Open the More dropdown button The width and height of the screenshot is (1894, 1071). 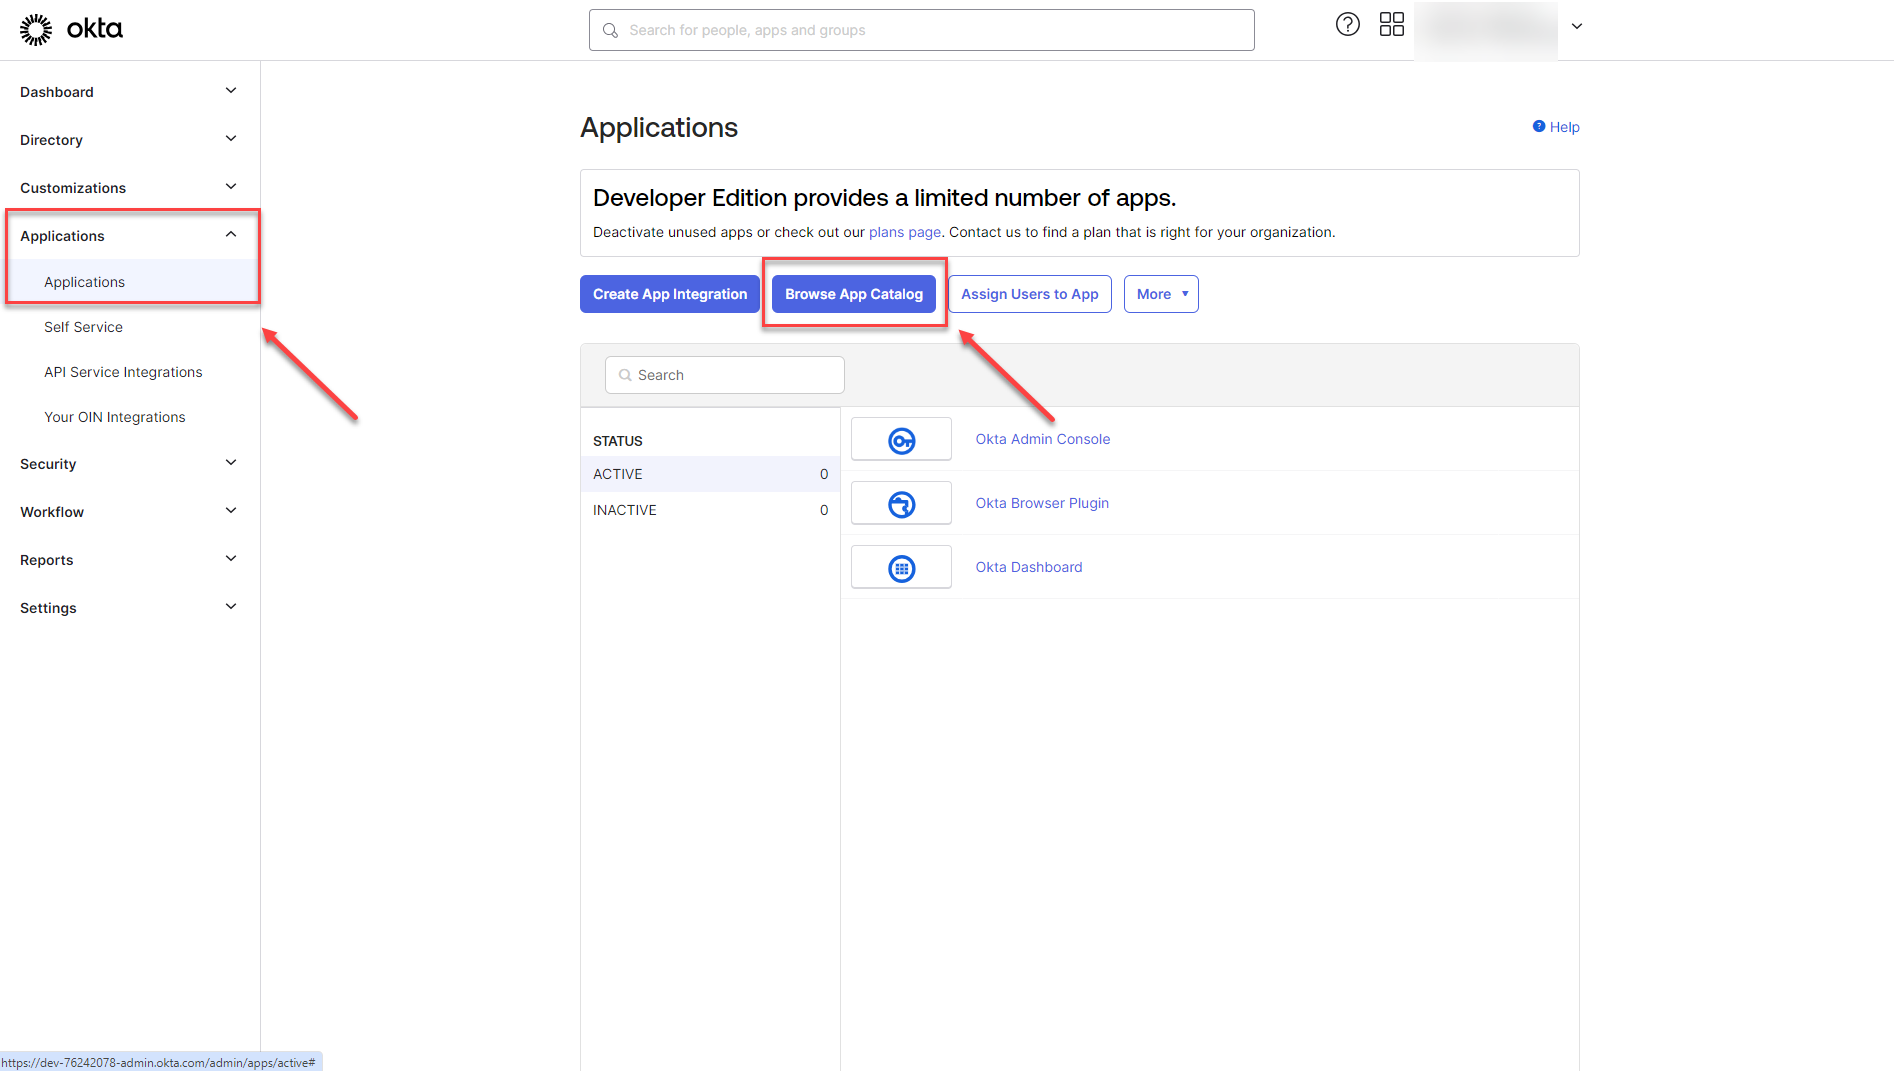[1161, 294]
